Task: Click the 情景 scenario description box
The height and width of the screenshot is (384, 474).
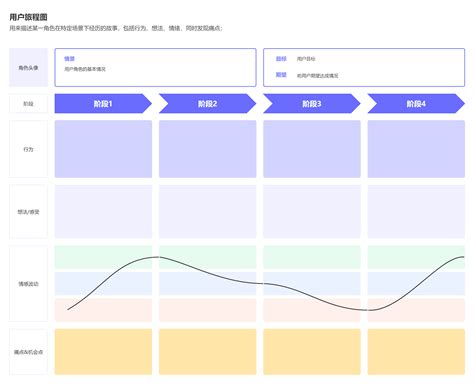Action: pos(155,67)
